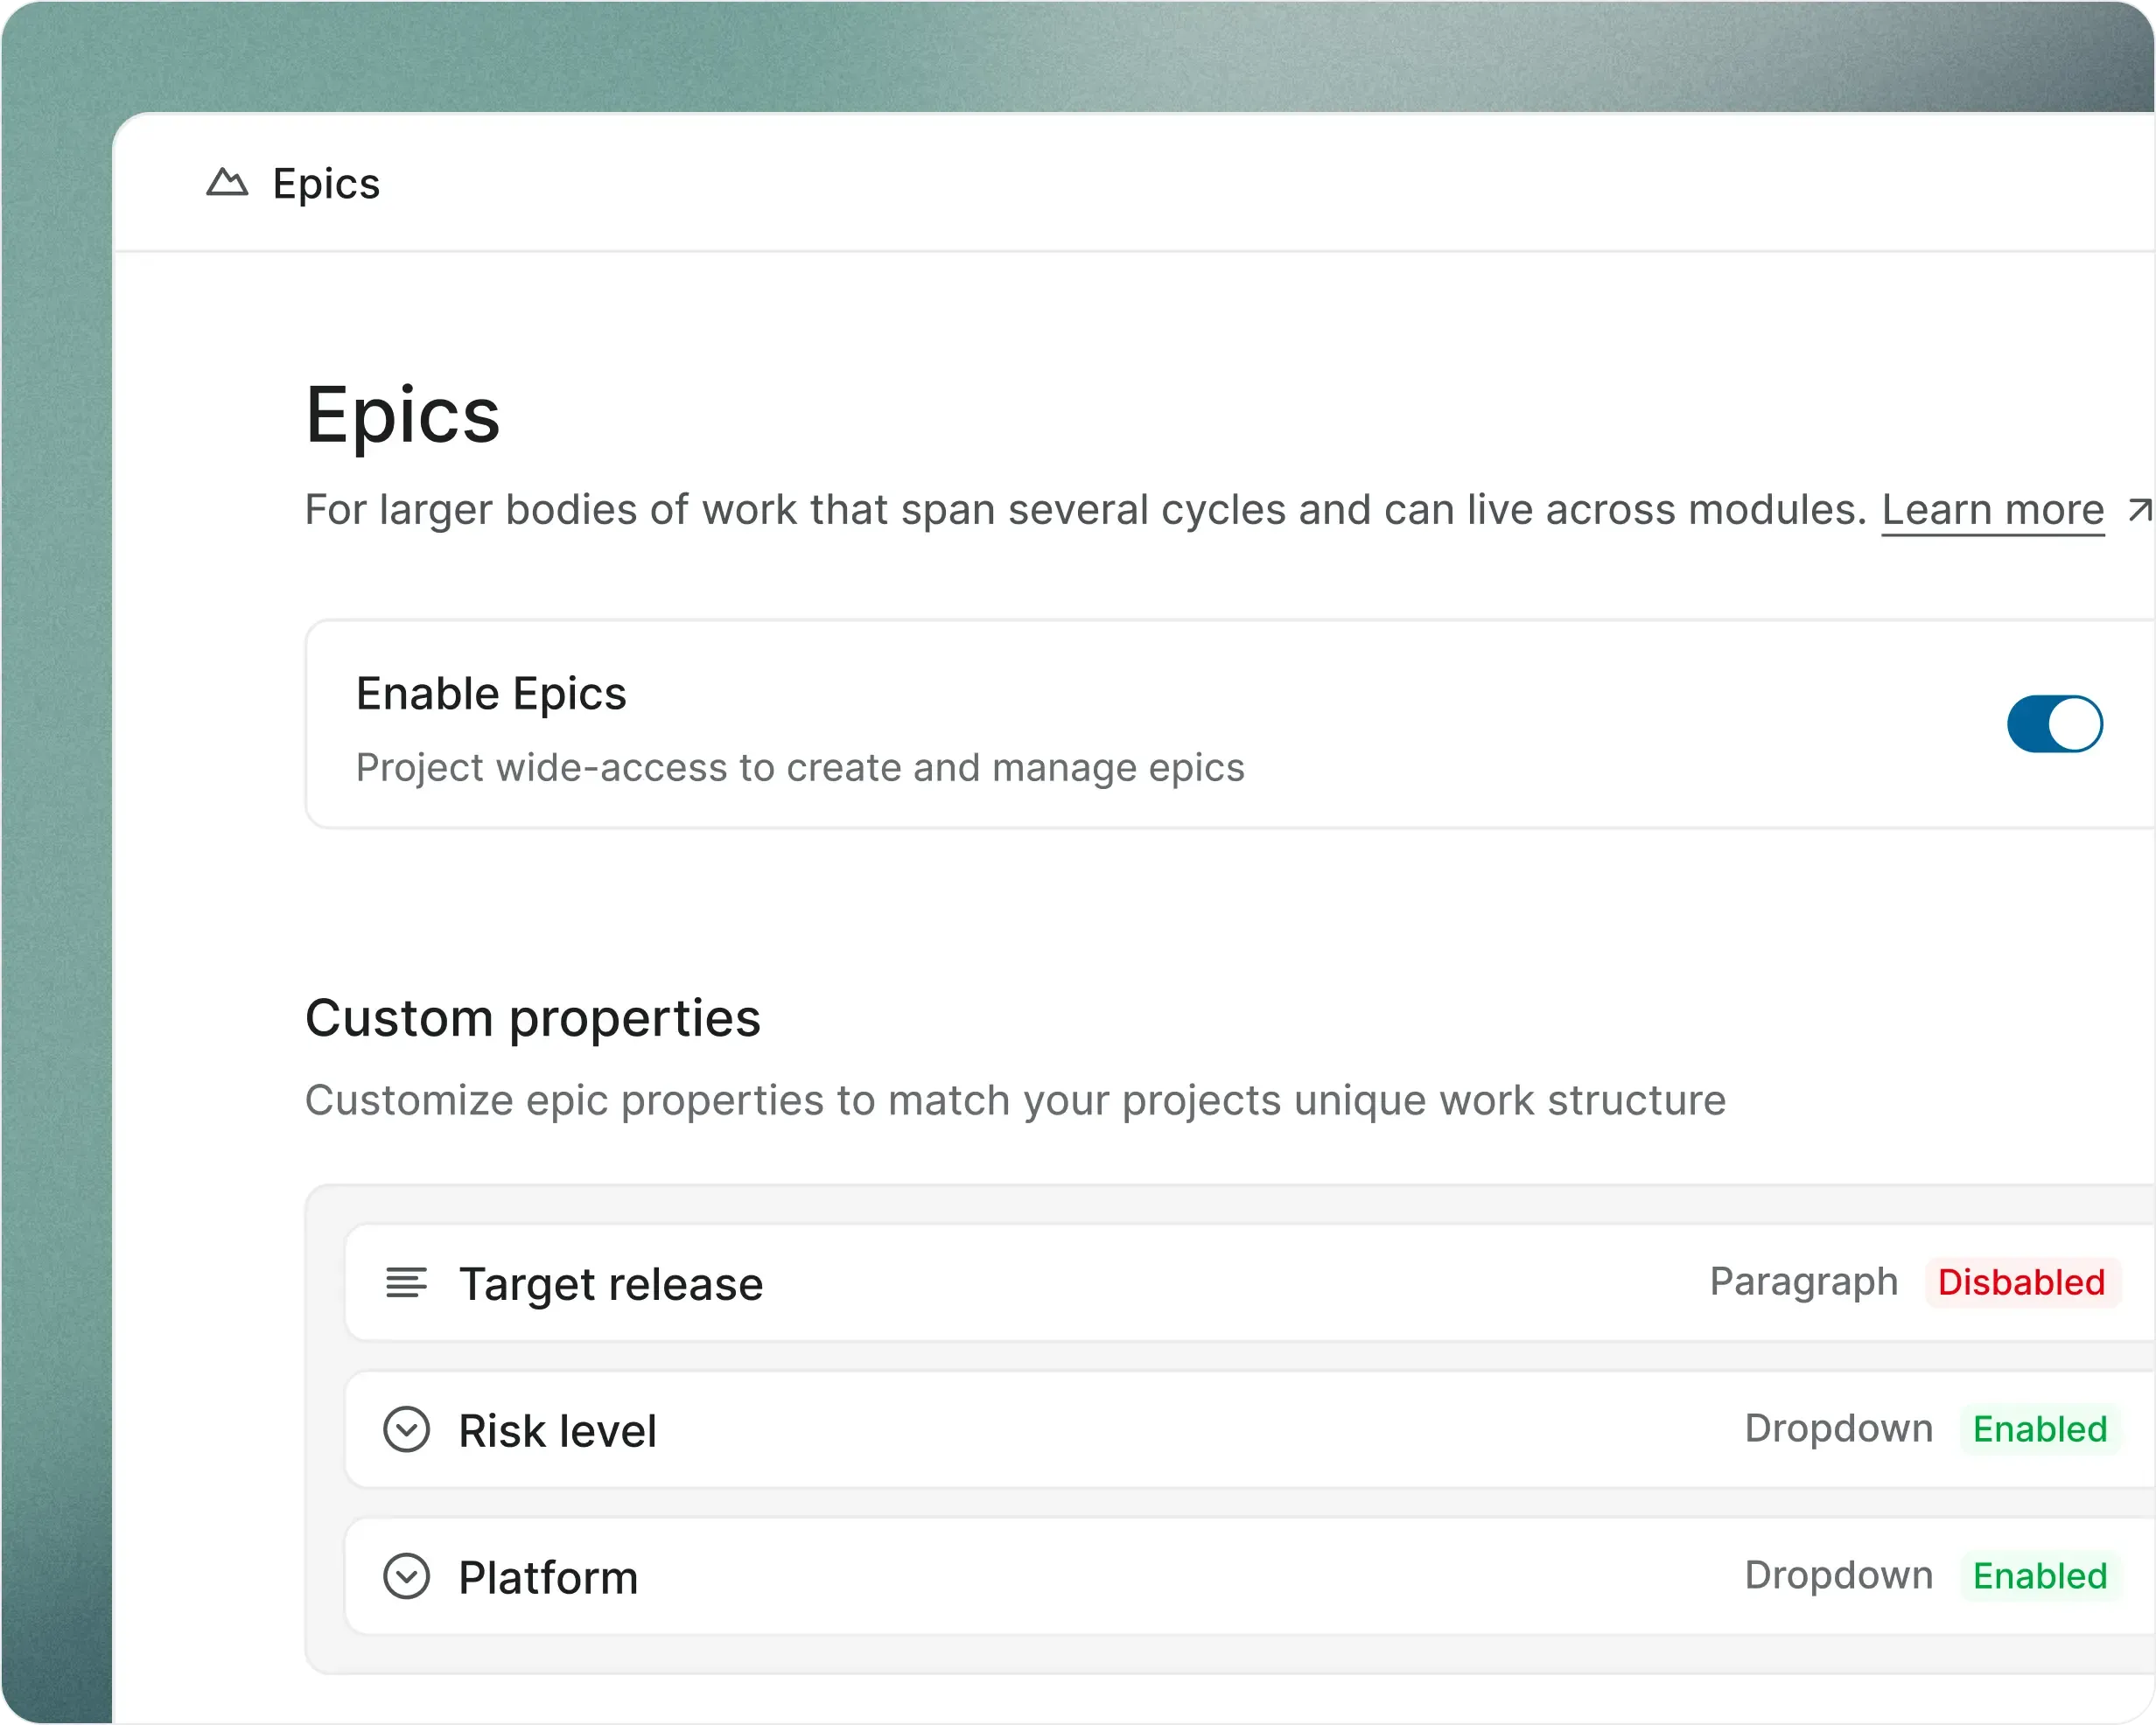Image resolution: width=2156 pixels, height=1725 pixels.
Task: Click the Platform property's chevron-circle icon
Action: coord(406,1577)
